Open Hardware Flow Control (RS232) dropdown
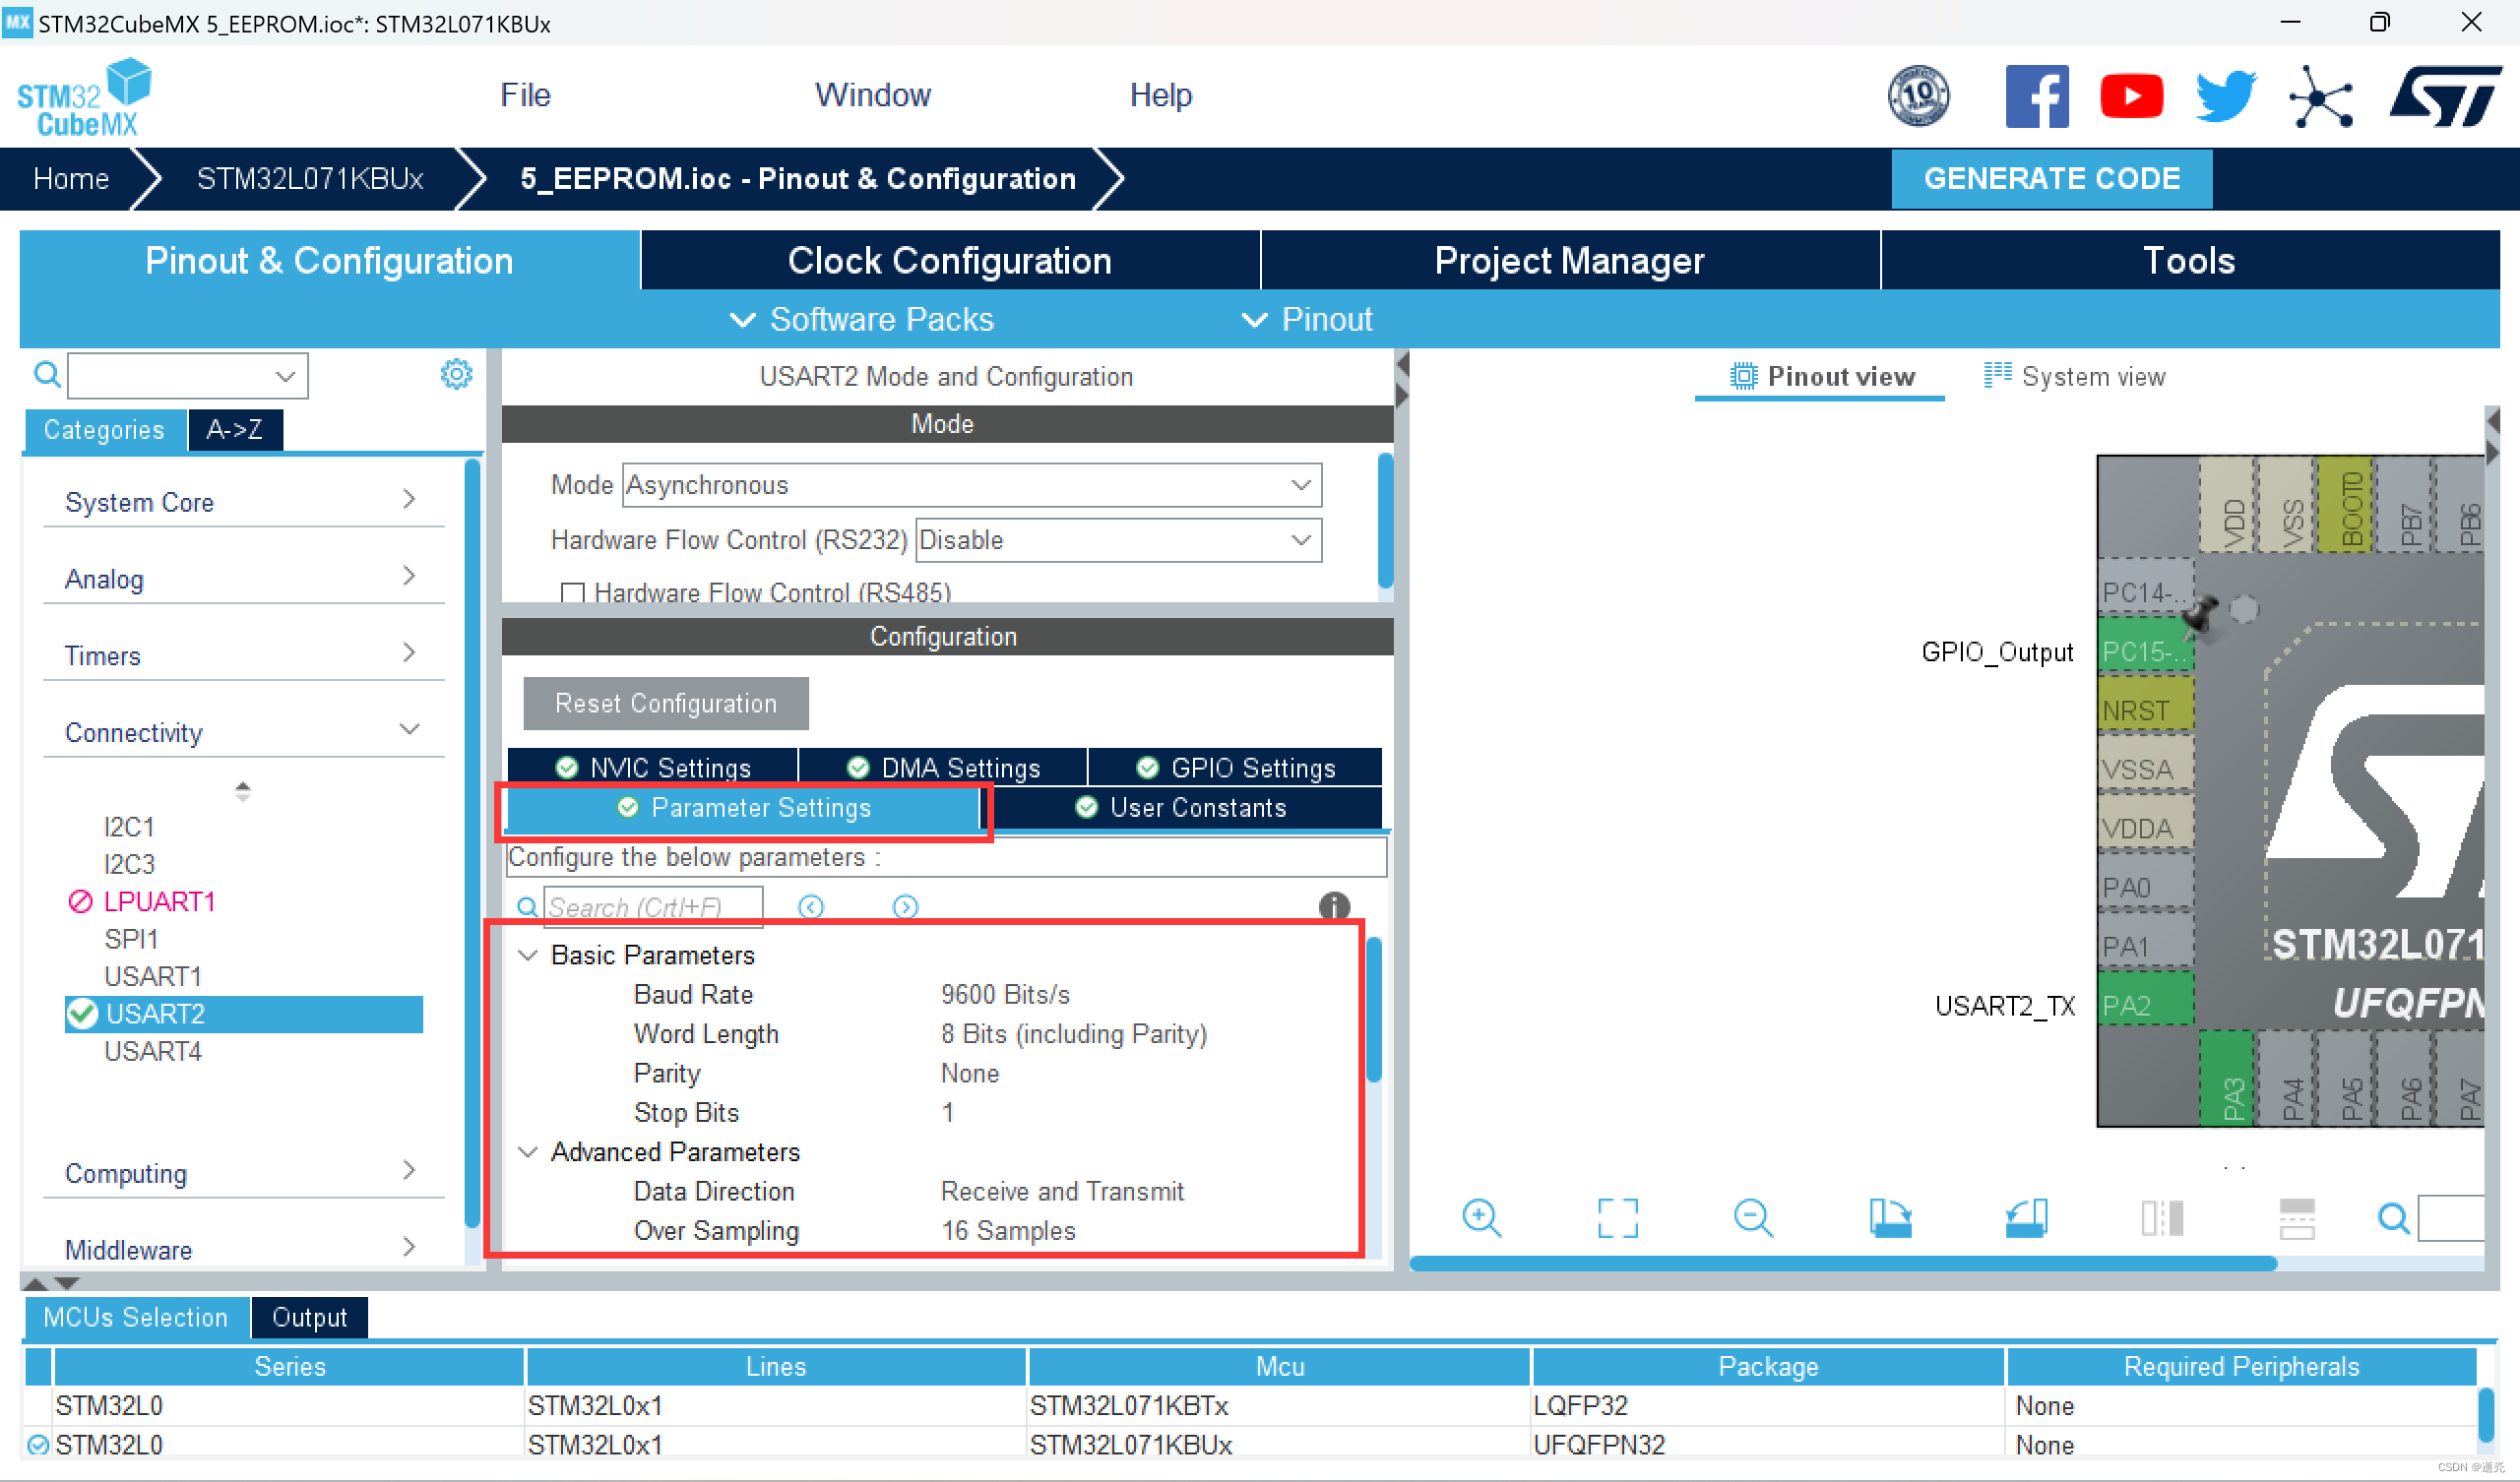Viewport: 2520px width, 1482px height. click(x=1119, y=540)
